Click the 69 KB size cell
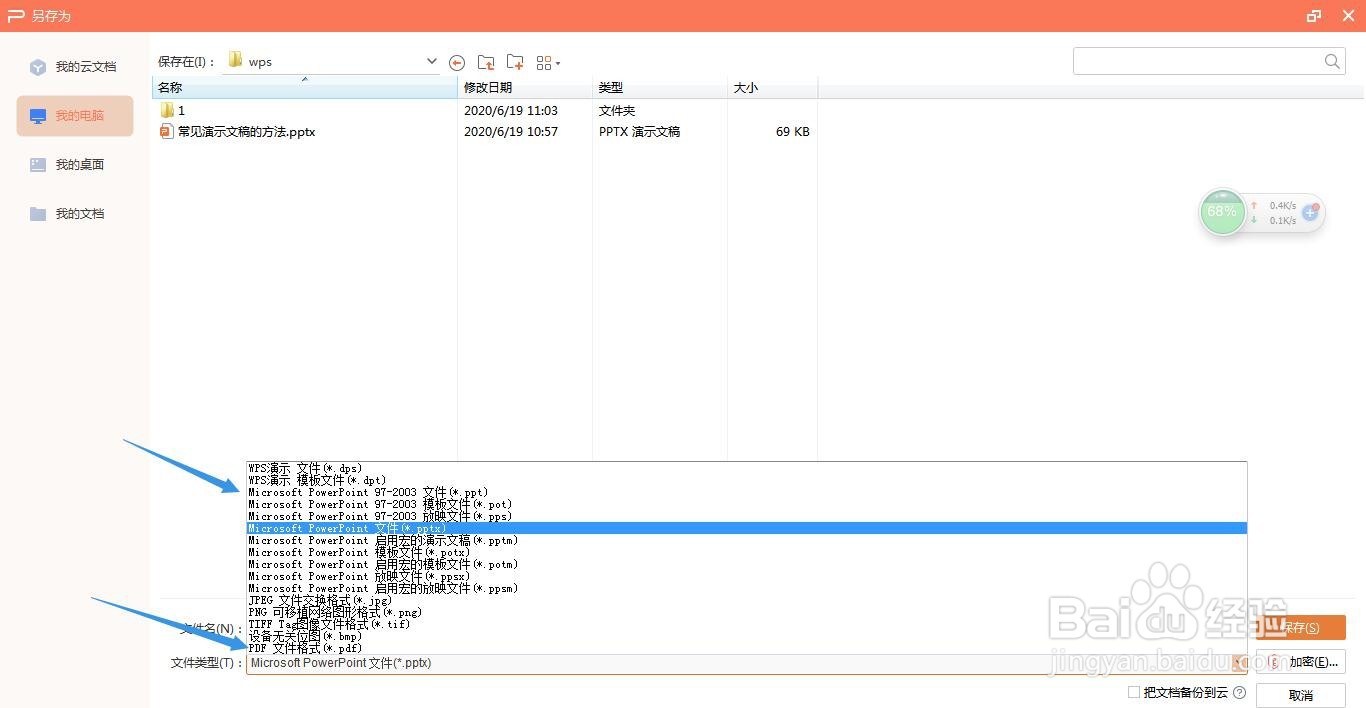 click(793, 132)
